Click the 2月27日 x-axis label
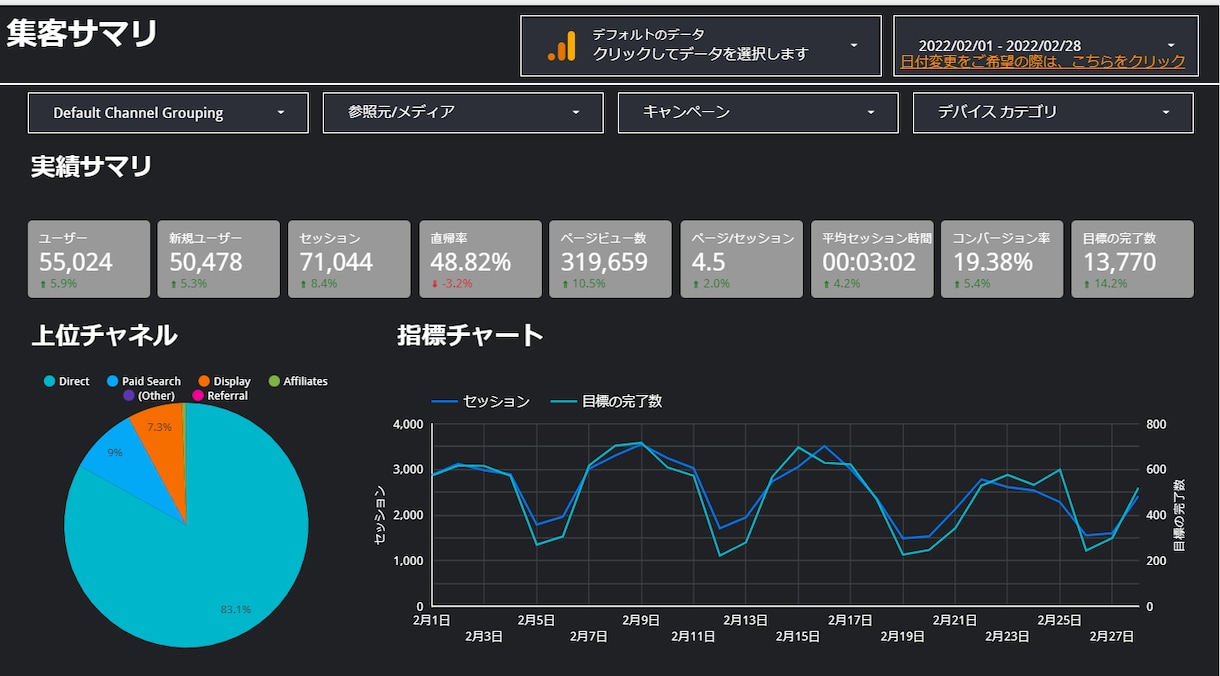Viewport: 1220px width, 676px height. pyautogui.click(x=1112, y=636)
